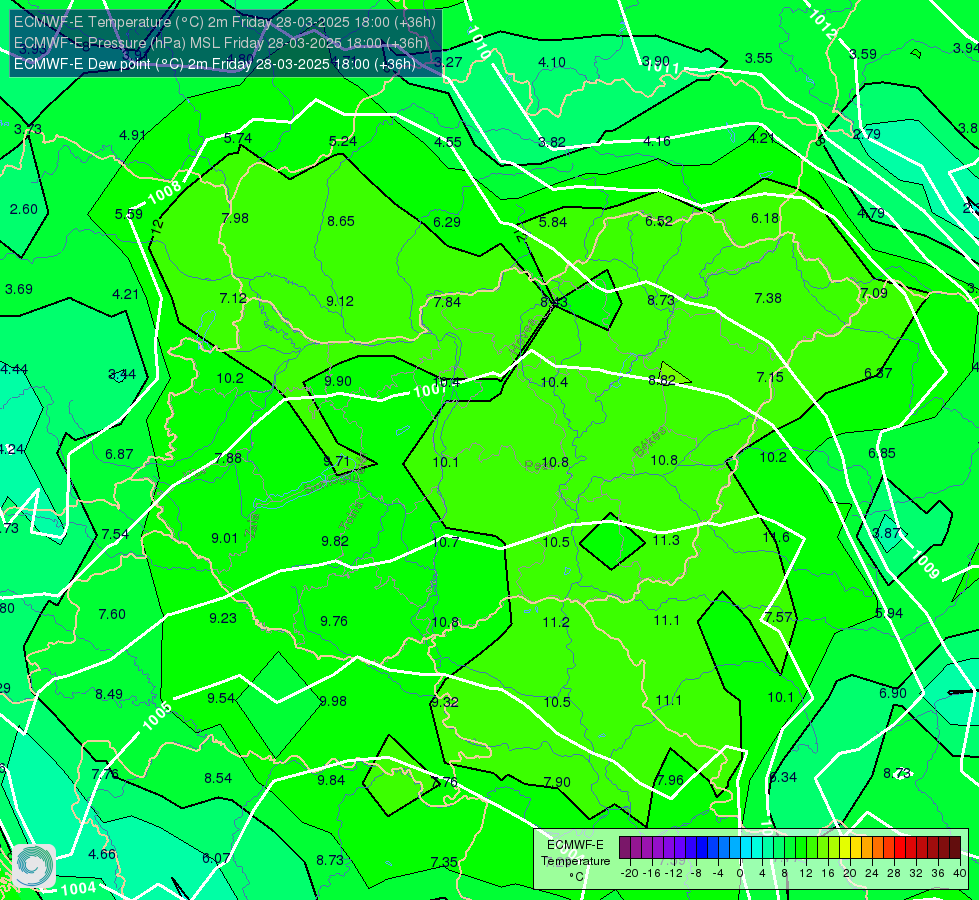Select the ECMWF-E Pressure MSL layer label

pos(220,43)
